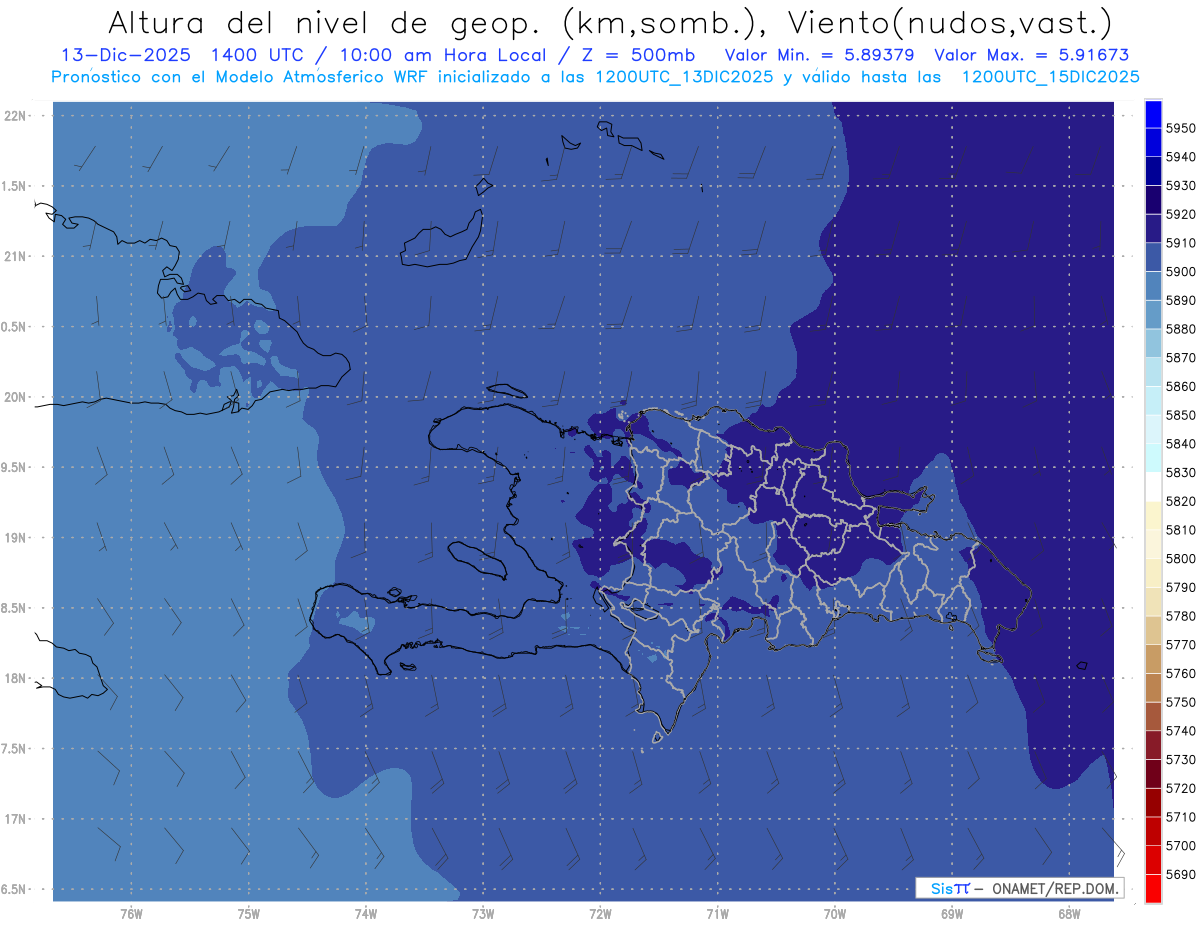Click the '75W' longitude label
This screenshot has width=1200, height=927.
[x=248, y=913]
